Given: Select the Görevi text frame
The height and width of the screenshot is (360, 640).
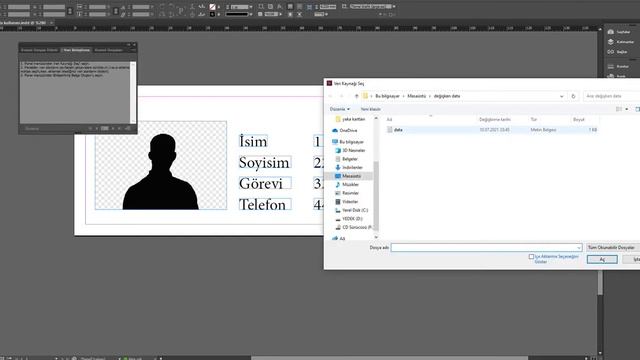Looking at the screenshot, I should pos(264,183).
